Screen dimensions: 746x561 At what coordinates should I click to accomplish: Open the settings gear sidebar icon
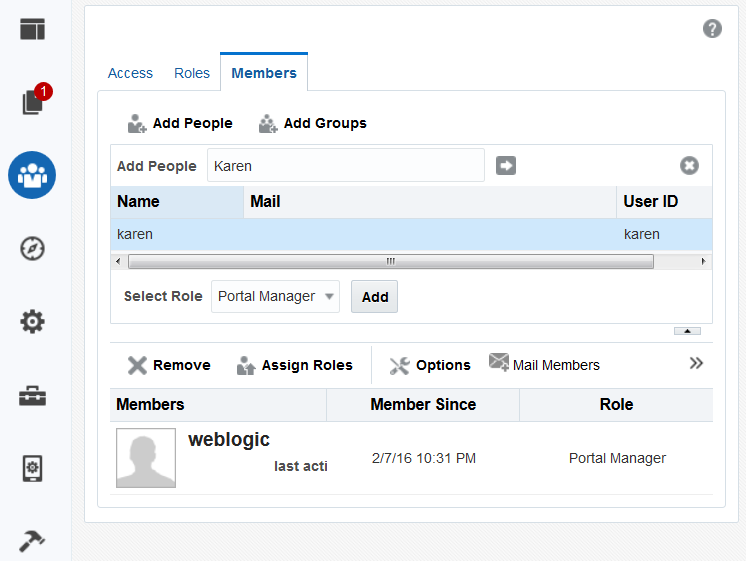point(32,322)
